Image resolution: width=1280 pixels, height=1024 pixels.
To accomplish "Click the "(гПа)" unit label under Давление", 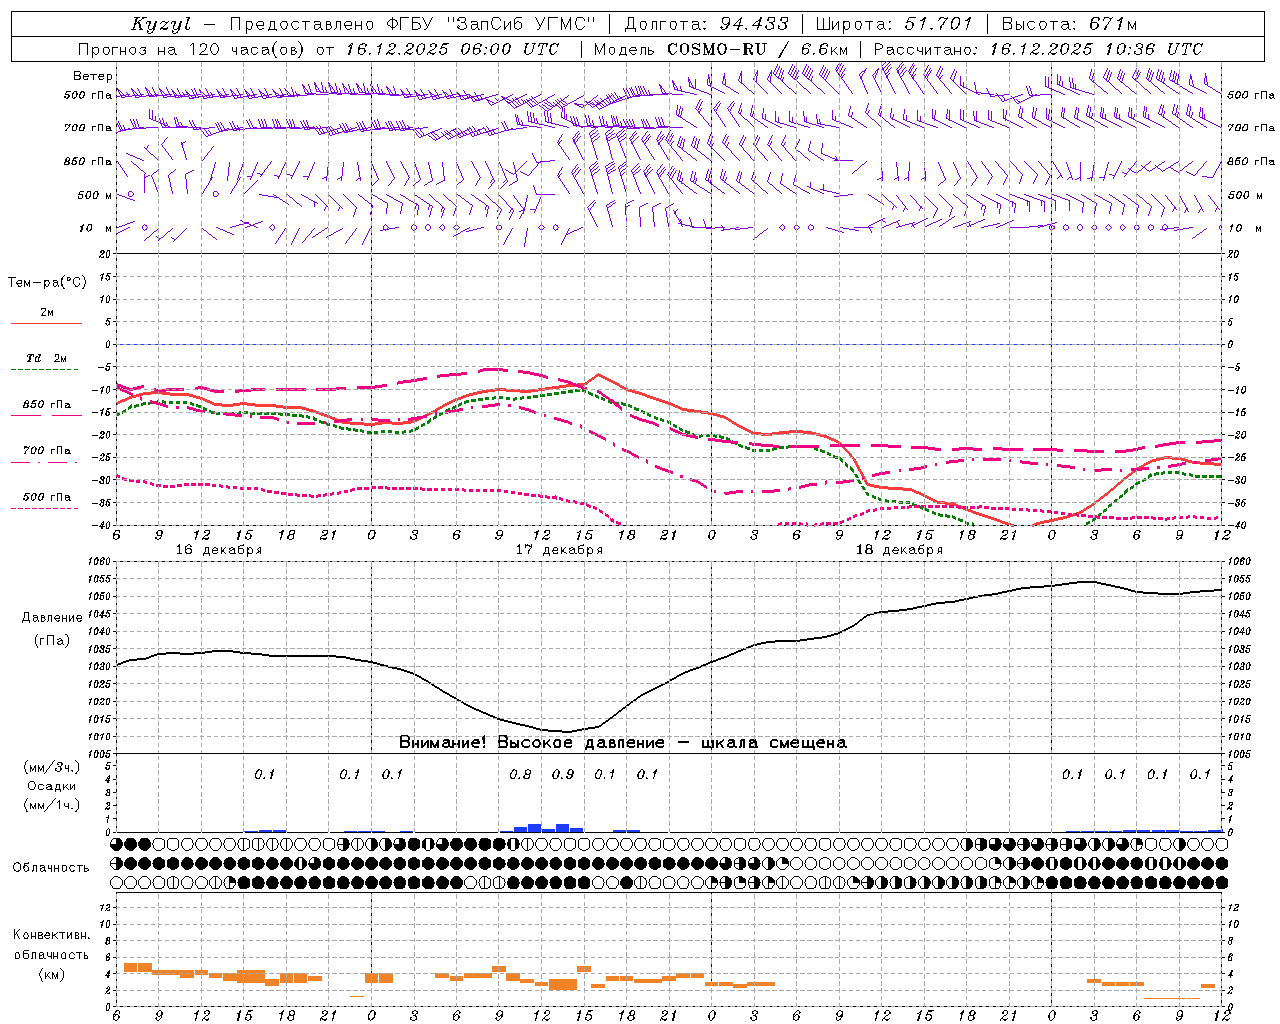I will [x=52, y=640].
